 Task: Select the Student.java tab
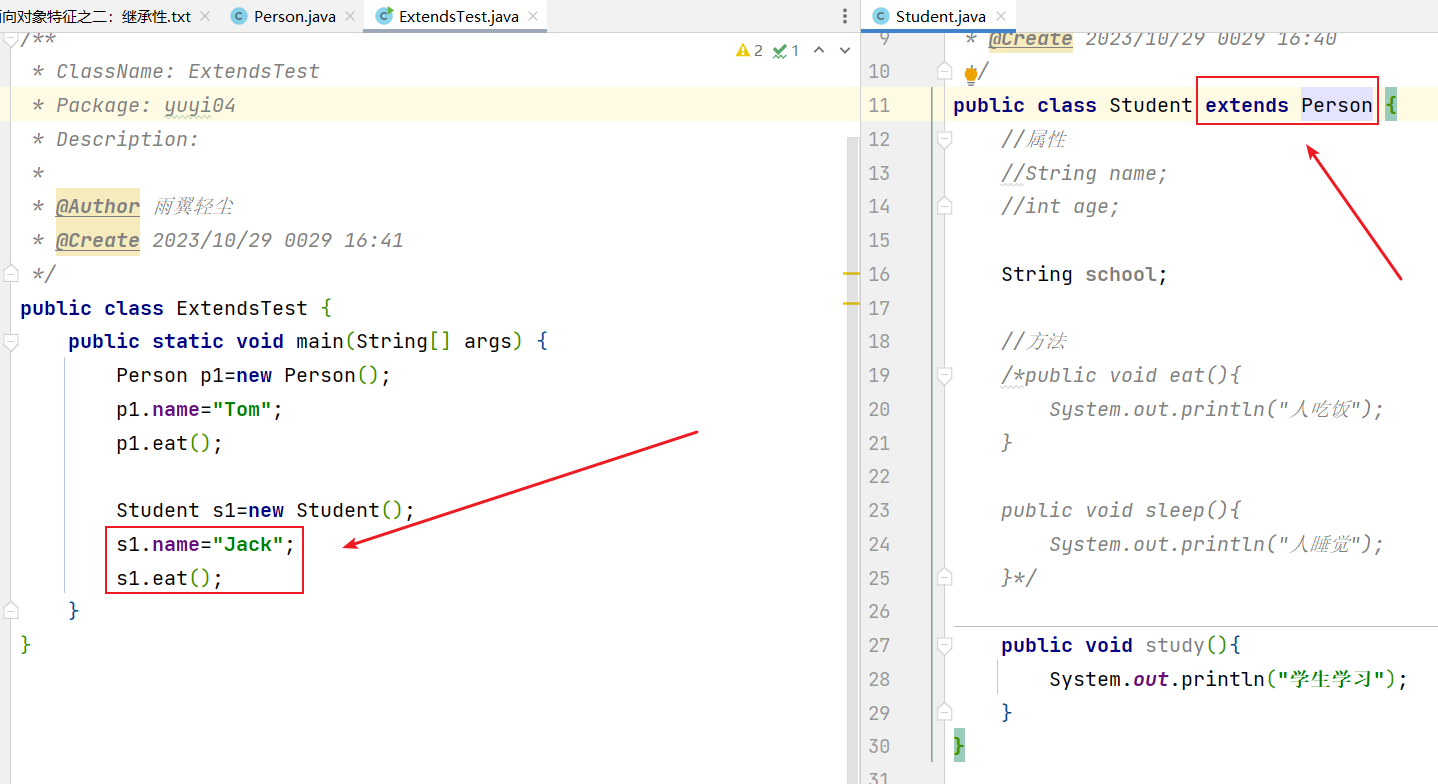pos(940,17)
